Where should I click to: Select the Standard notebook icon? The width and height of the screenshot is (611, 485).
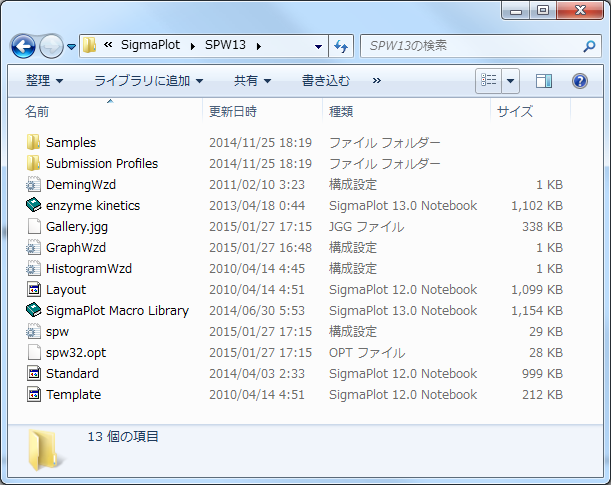click(34, 374)
